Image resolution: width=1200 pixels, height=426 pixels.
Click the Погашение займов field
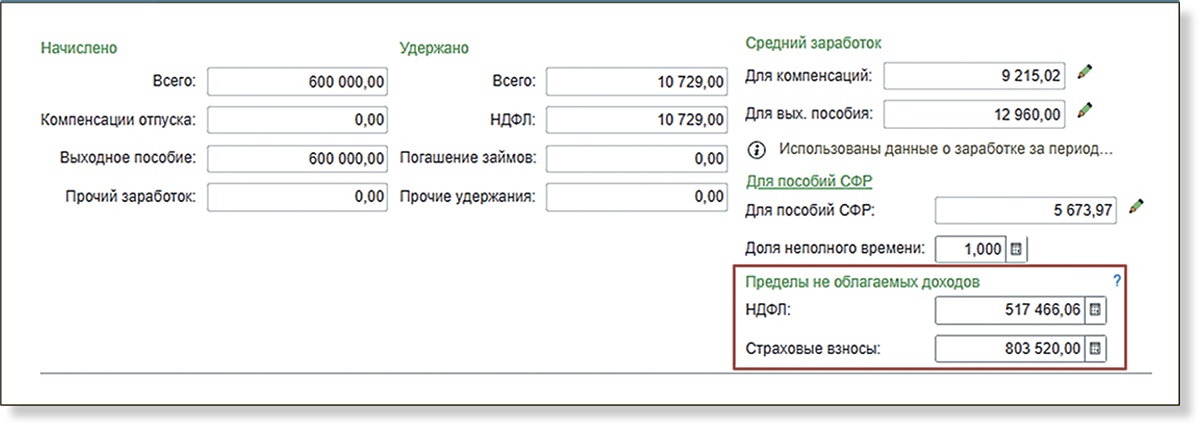[x=636, y=158]
